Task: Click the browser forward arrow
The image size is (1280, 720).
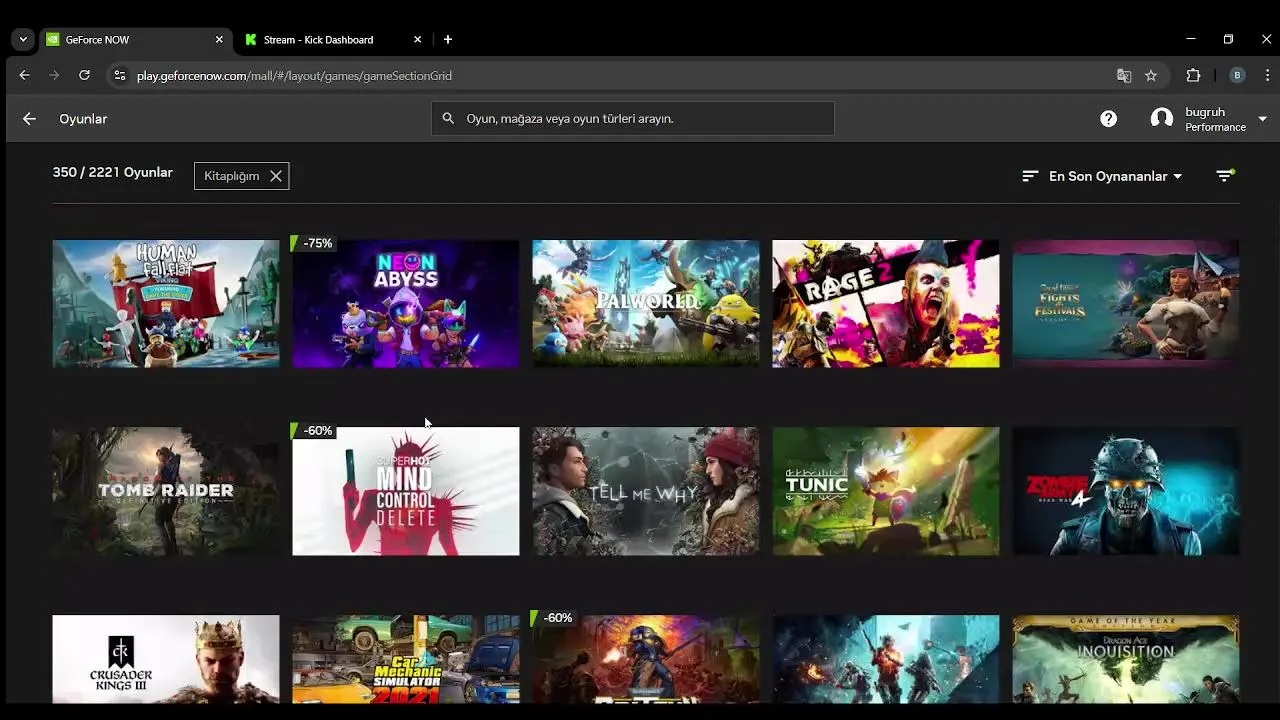Action: 54,75
